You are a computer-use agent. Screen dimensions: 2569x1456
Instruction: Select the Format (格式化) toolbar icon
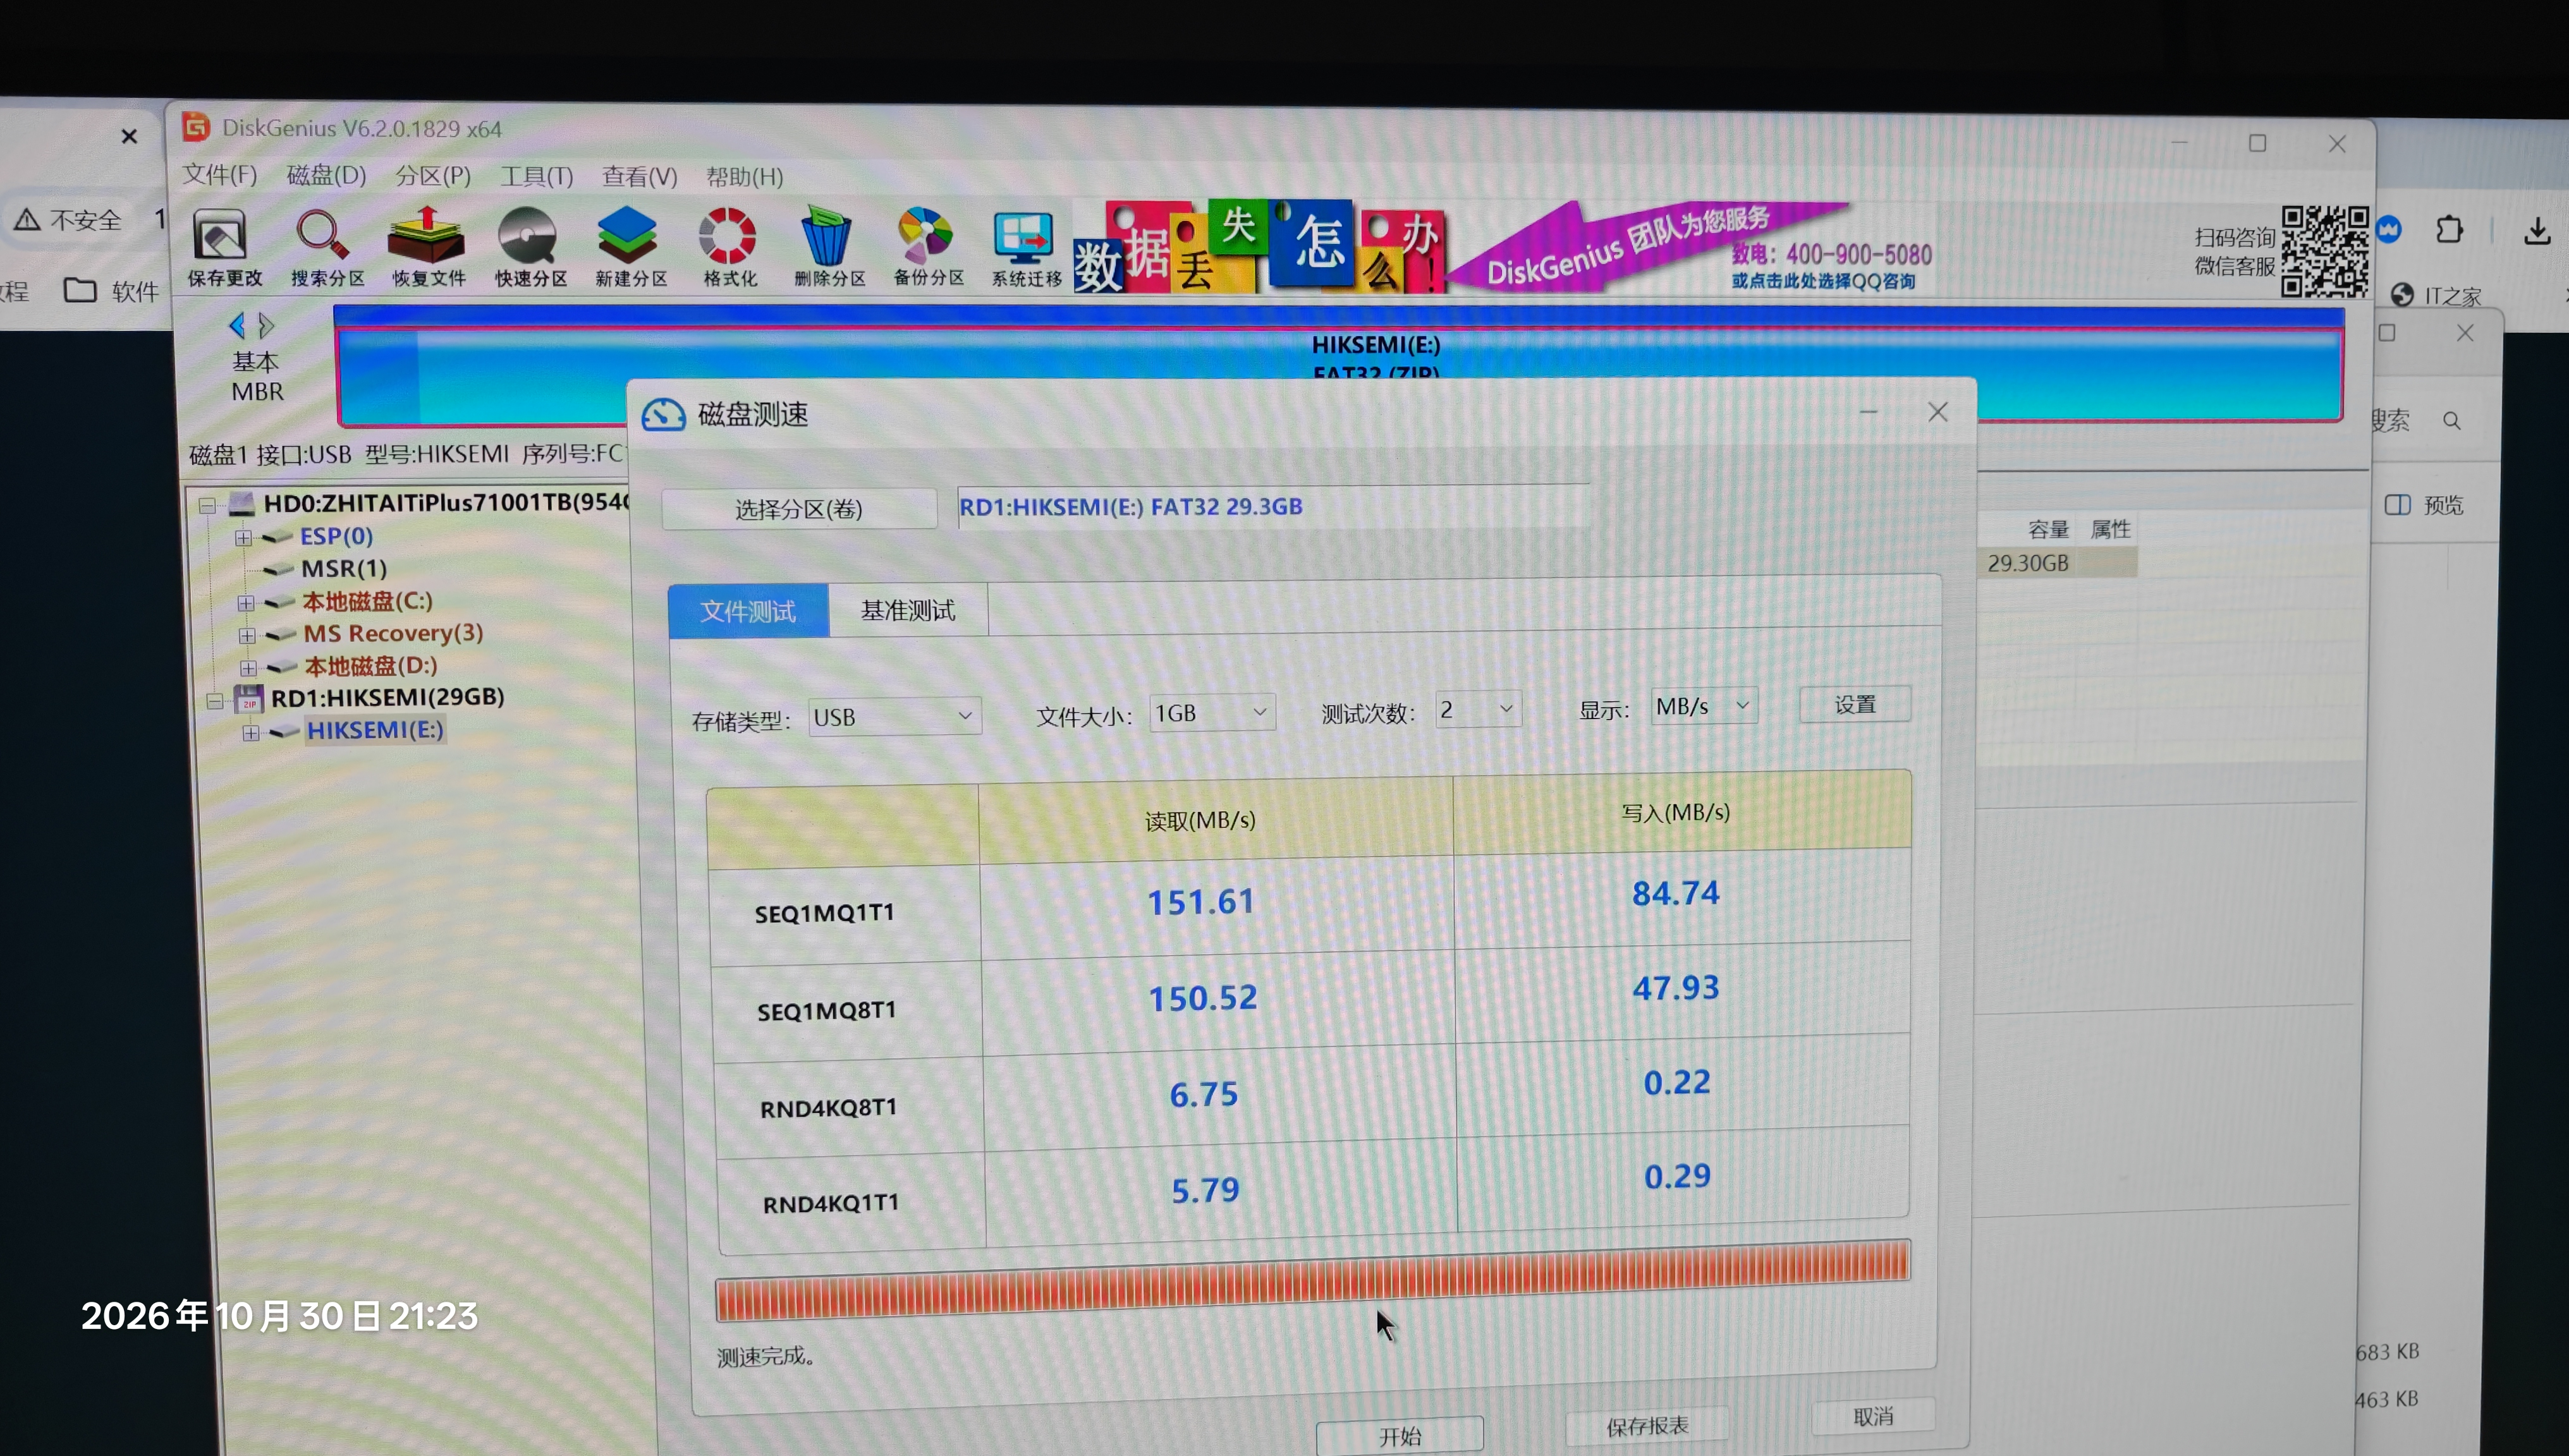point(729,248)
